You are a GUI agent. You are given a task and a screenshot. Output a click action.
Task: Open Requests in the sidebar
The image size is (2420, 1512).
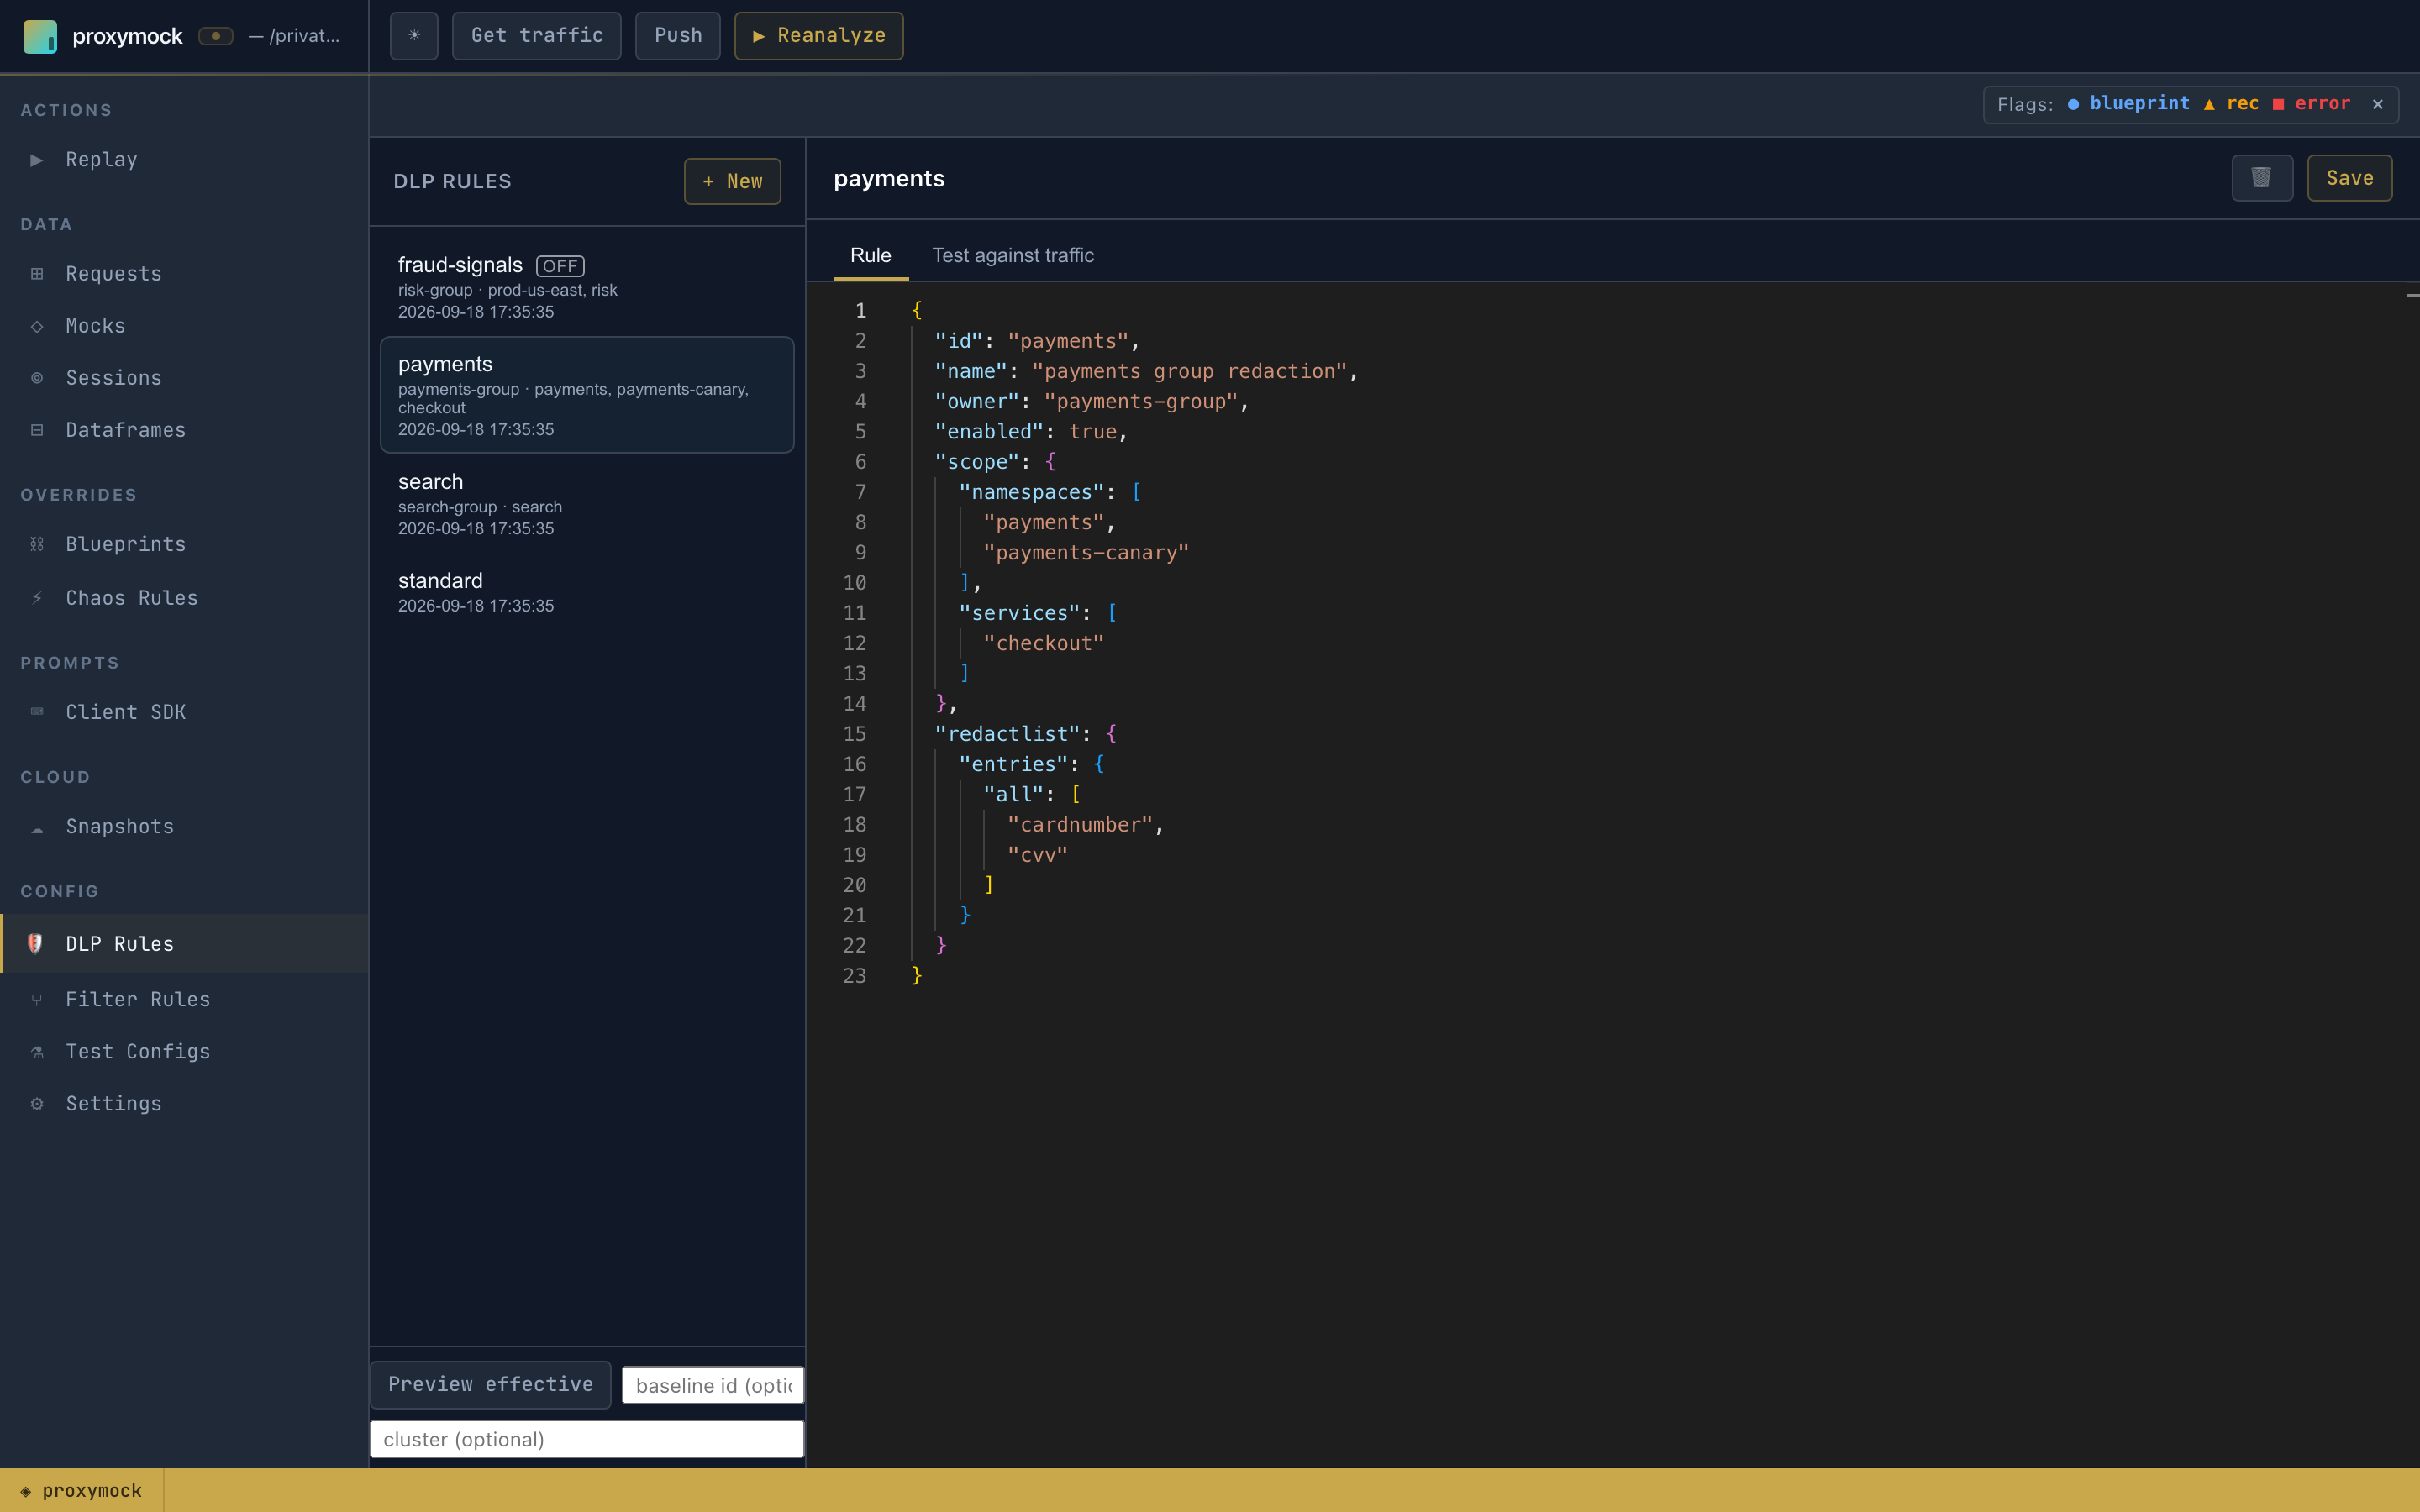[x=184, y=274]
